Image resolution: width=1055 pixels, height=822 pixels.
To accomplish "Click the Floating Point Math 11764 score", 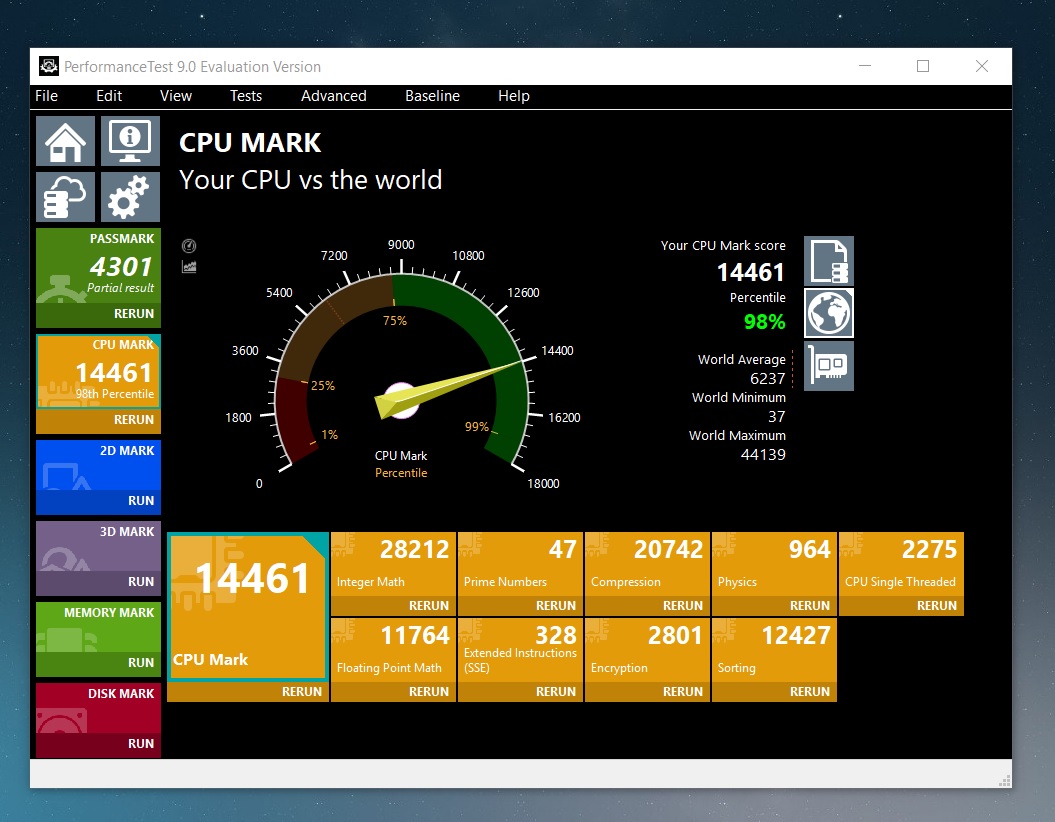I will (415, 636).
